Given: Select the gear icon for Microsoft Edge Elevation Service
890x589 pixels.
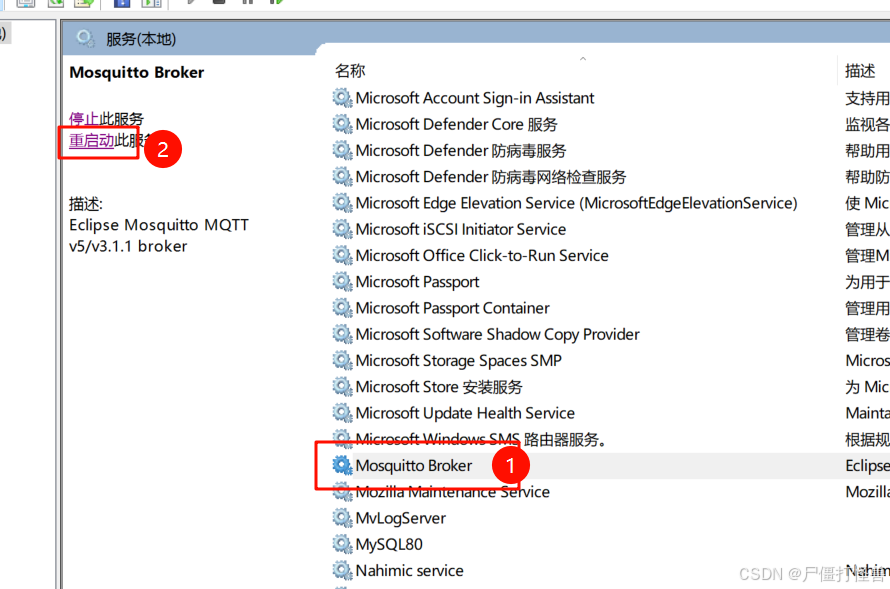Looking at the screenshot, I should click(x=342, y=203).
